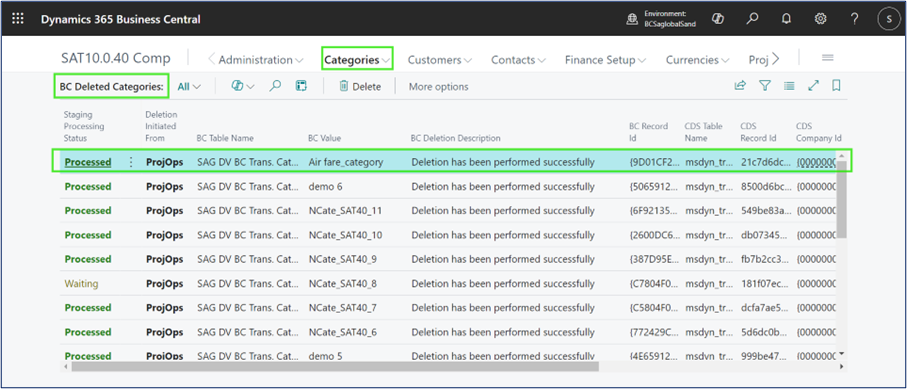Select the NCate_SAT40_11 cell
Viewport: 907px width, 389px height.
pyautogui.click(x=345, y=211)
